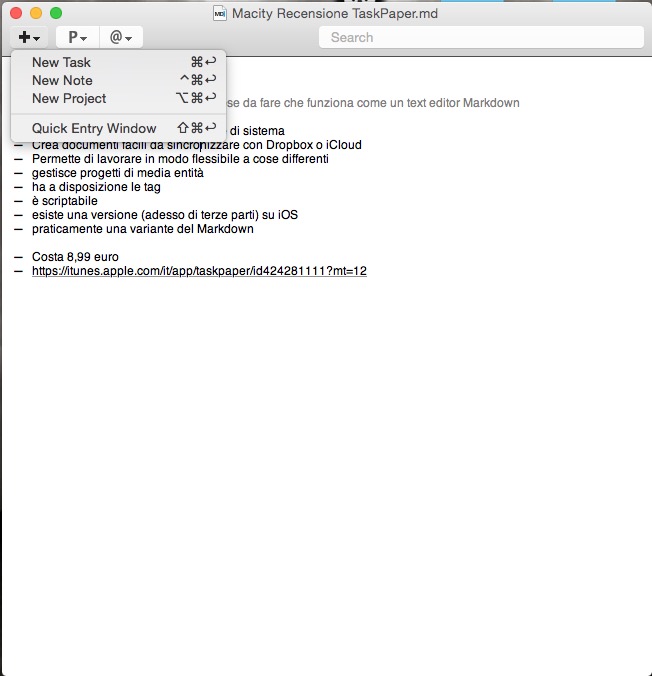The width and height of the screenshot is (652, 676).
Task: Click the task dash before "è scriptabile"
Action: tap(18, 201)
